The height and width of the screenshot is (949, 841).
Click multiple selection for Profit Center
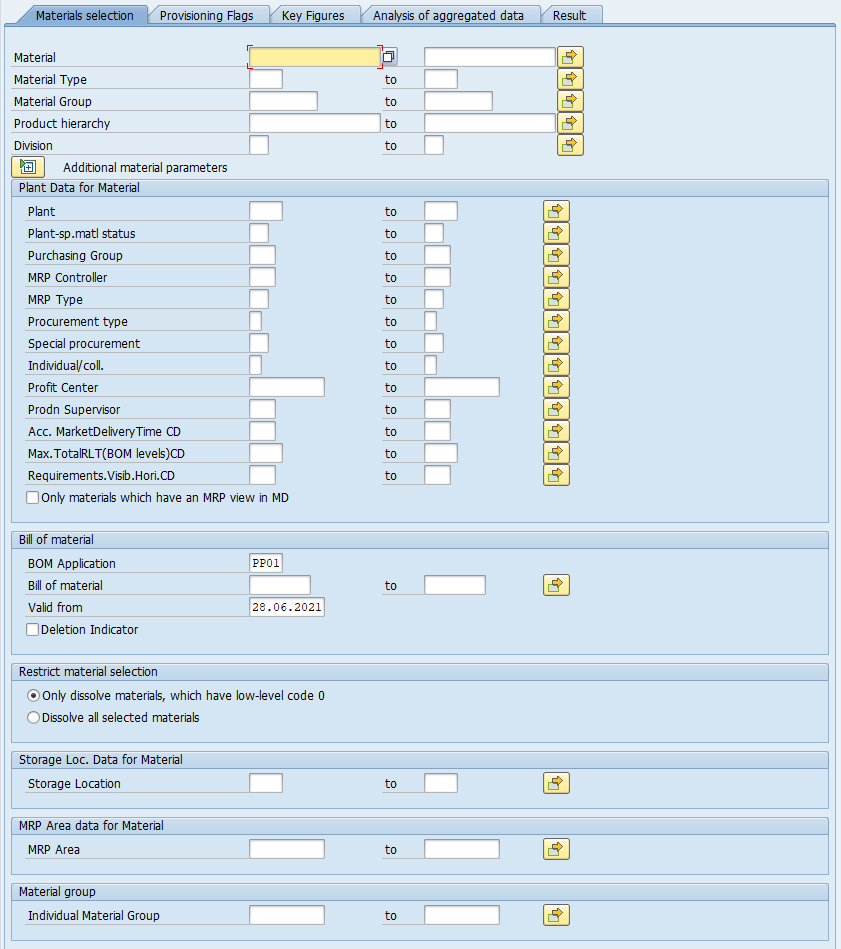[556, 387]
